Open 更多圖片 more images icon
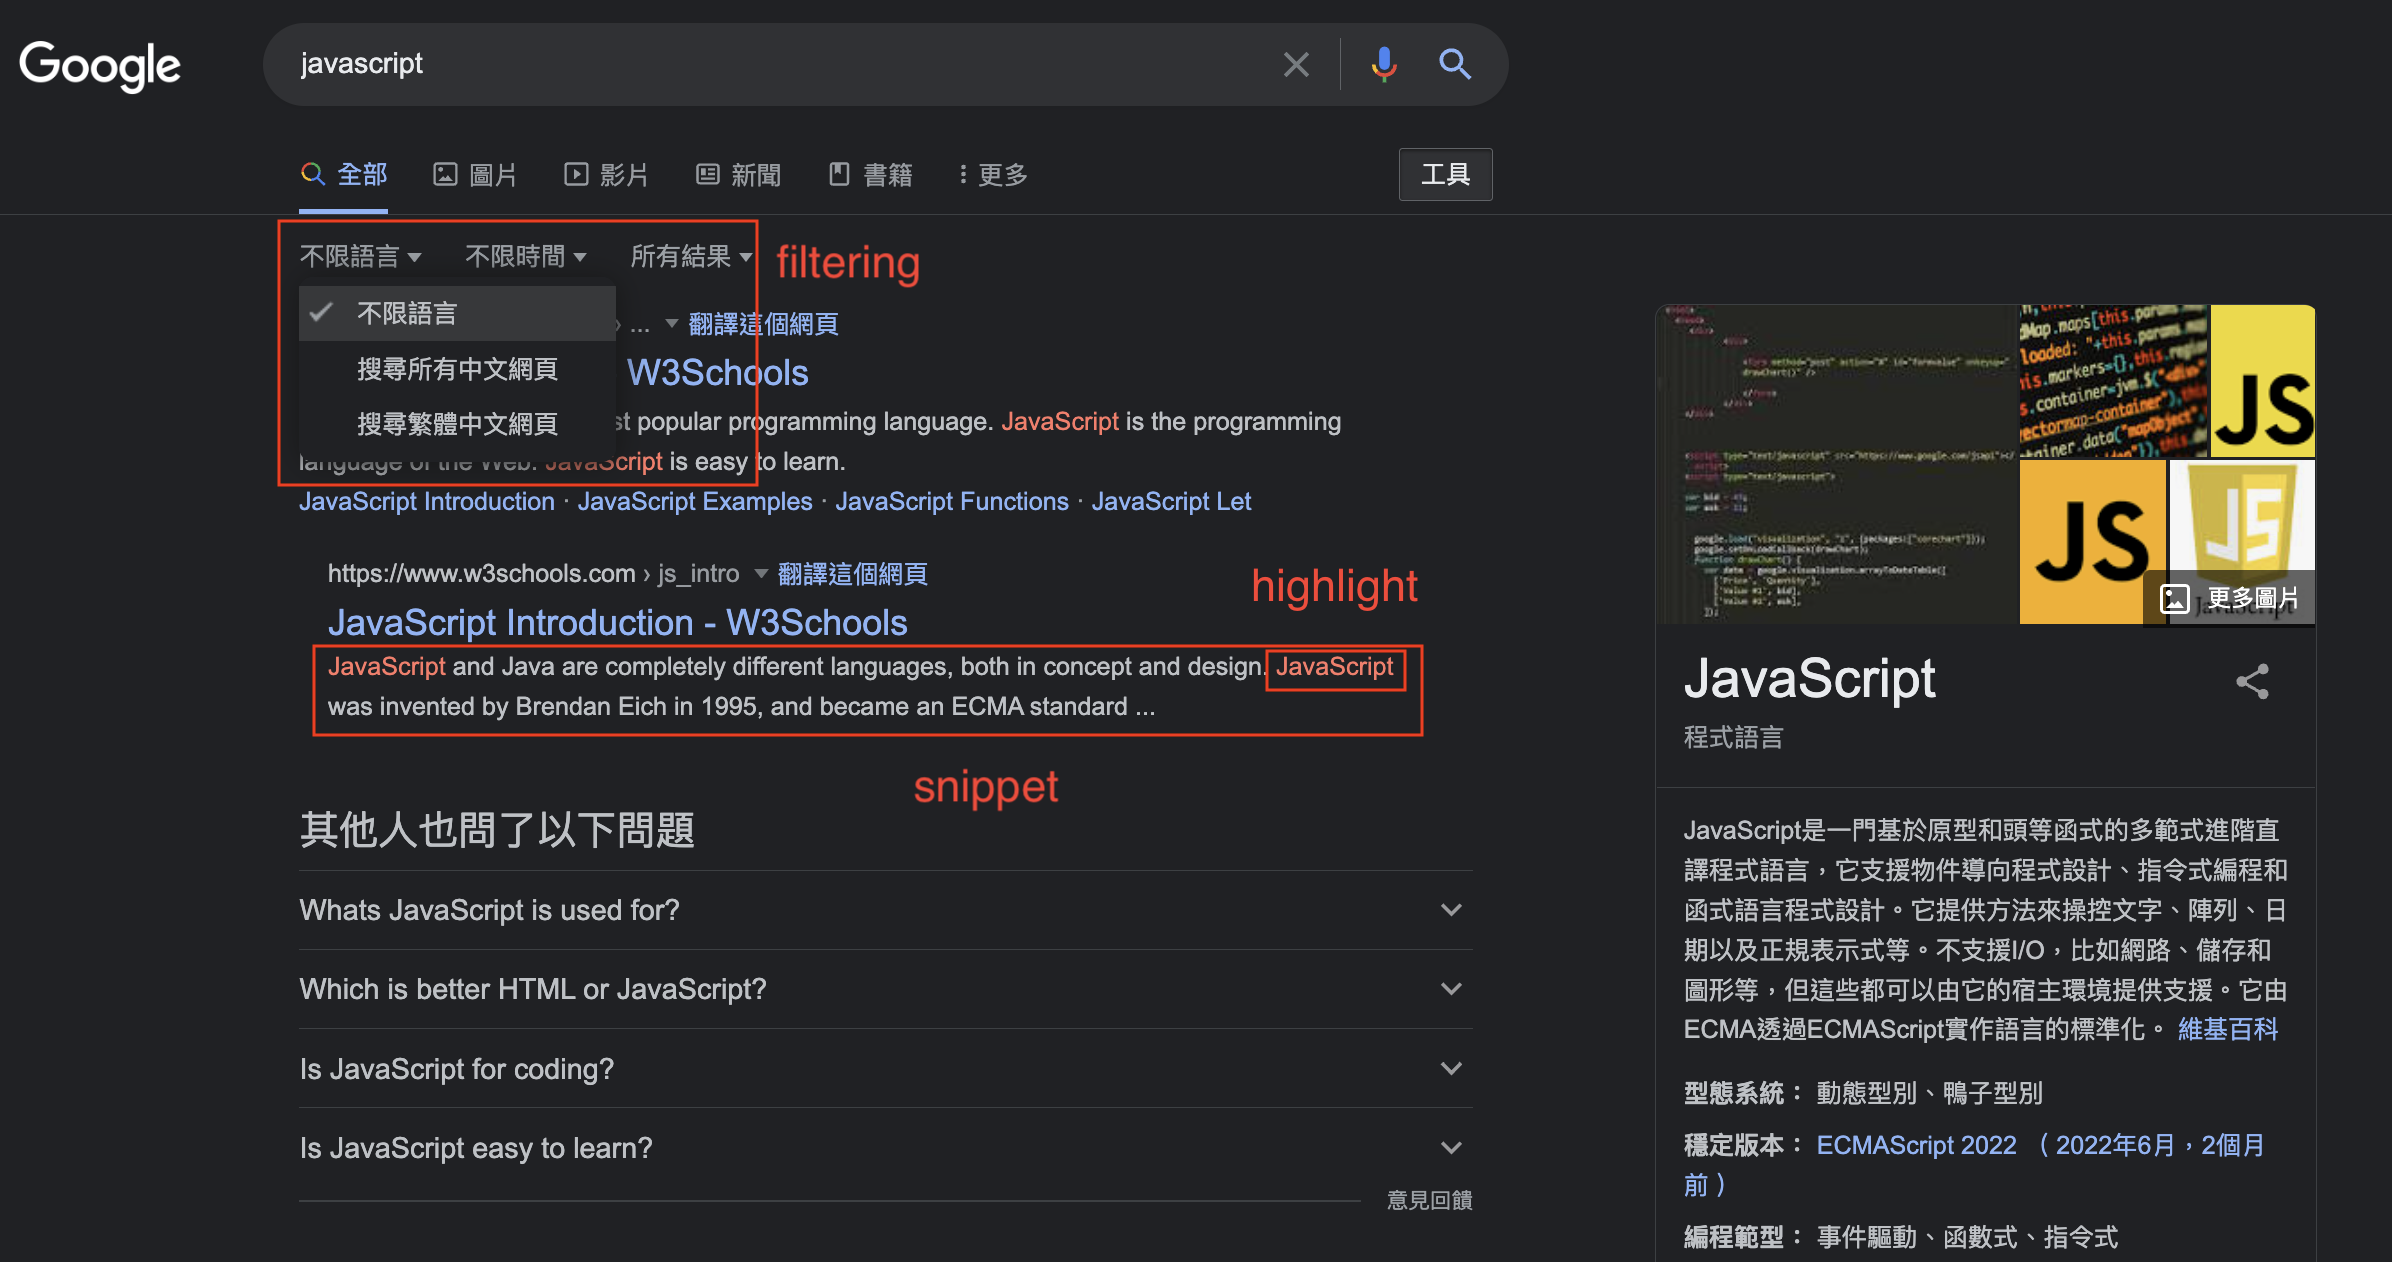Viewport: 2392px width, 1262px height. (2230, 599)
